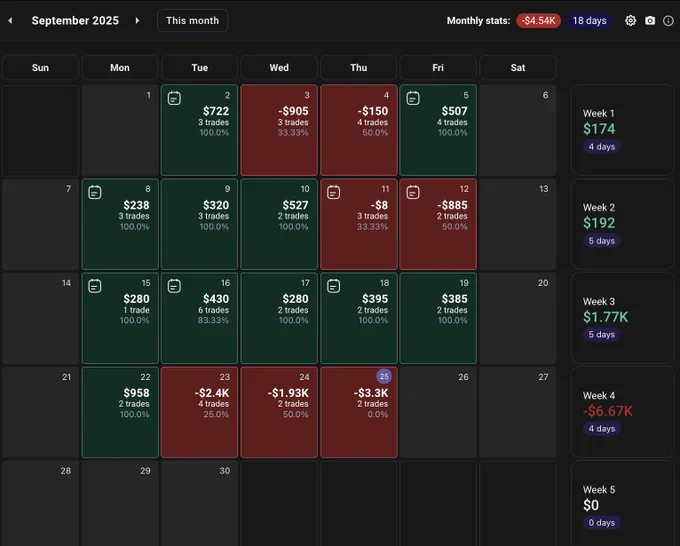This screenshot has height=546, width=680.
Task: Open journal note icon on September 8
Action: (95, 192)
